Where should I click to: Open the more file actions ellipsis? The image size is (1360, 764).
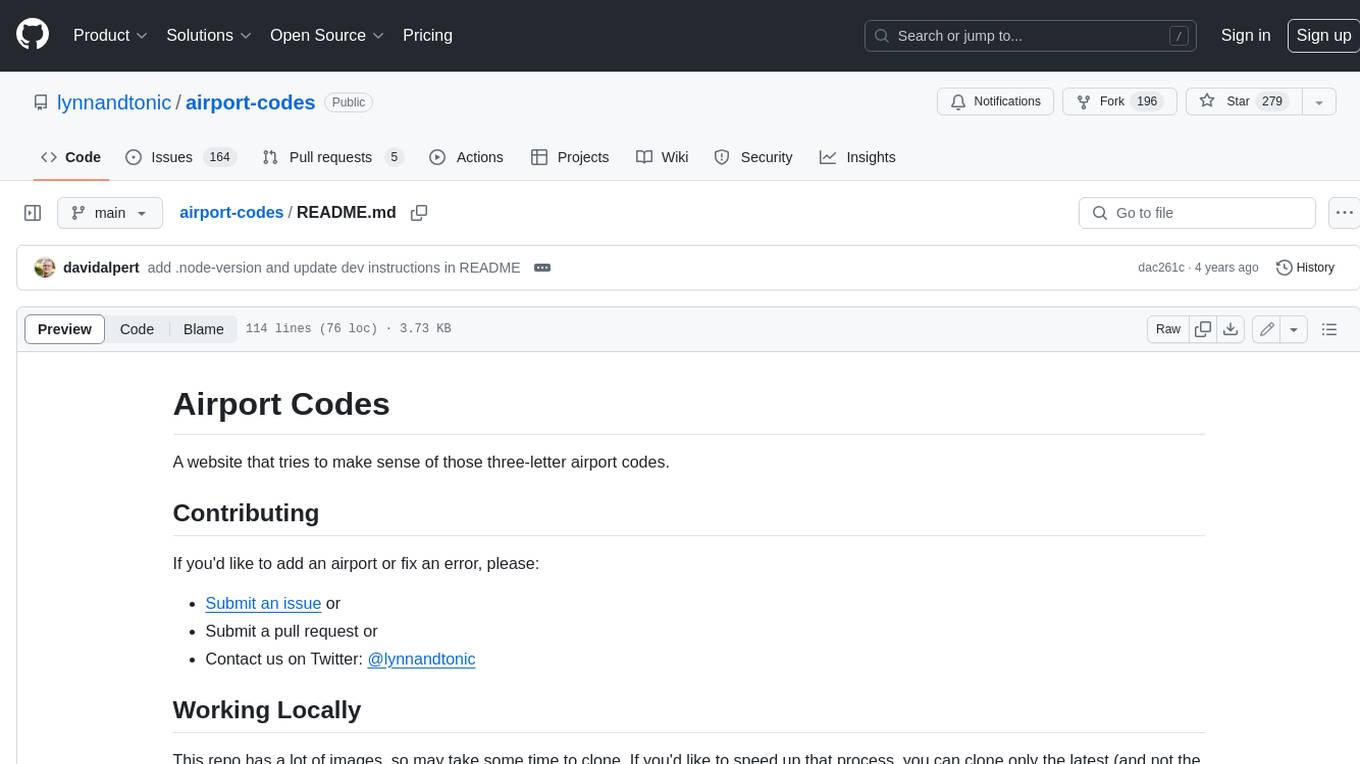tap(1344, 213)
